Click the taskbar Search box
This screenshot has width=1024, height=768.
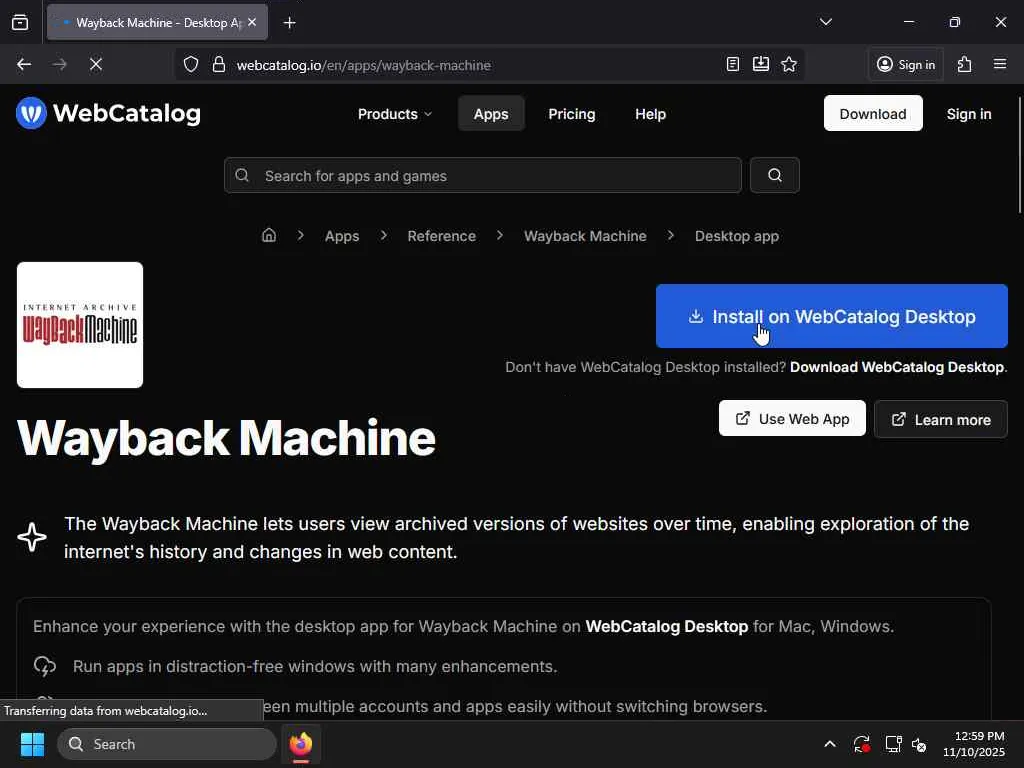point(167,744)
